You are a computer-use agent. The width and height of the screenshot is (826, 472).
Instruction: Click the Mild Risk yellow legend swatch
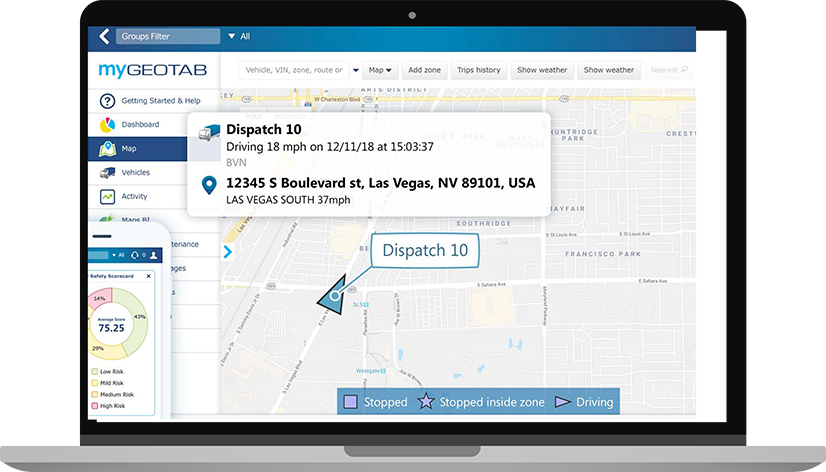[95, 383]
